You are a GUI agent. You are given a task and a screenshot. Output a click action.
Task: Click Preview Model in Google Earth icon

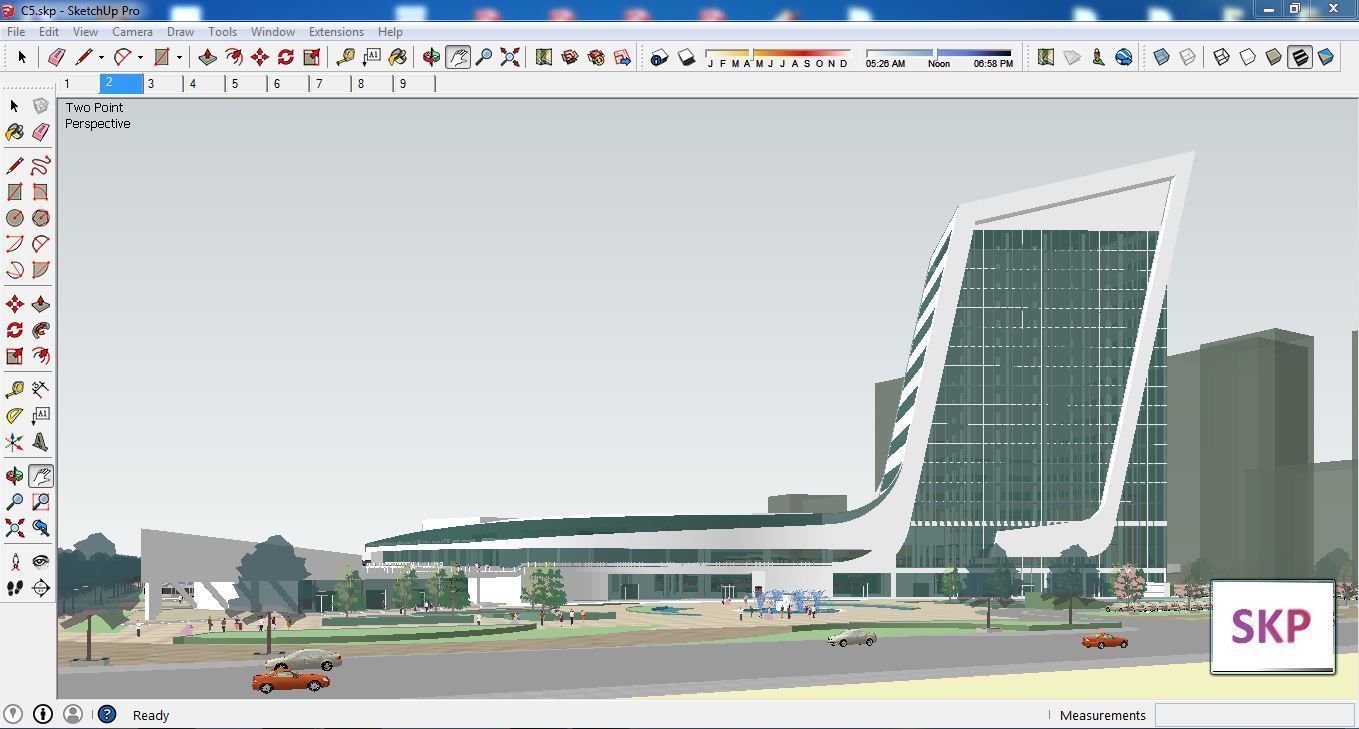click(1124, 57)
